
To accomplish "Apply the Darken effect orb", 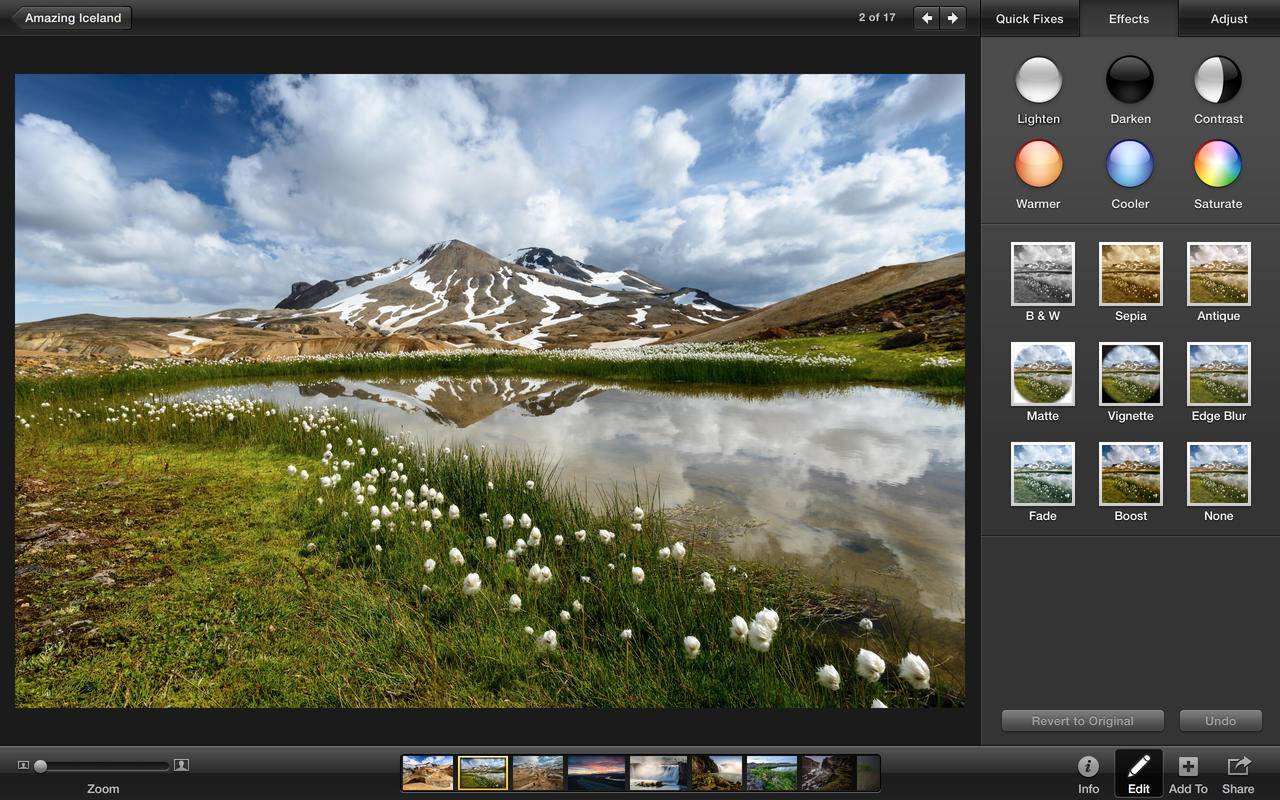I will [1130, 80].
